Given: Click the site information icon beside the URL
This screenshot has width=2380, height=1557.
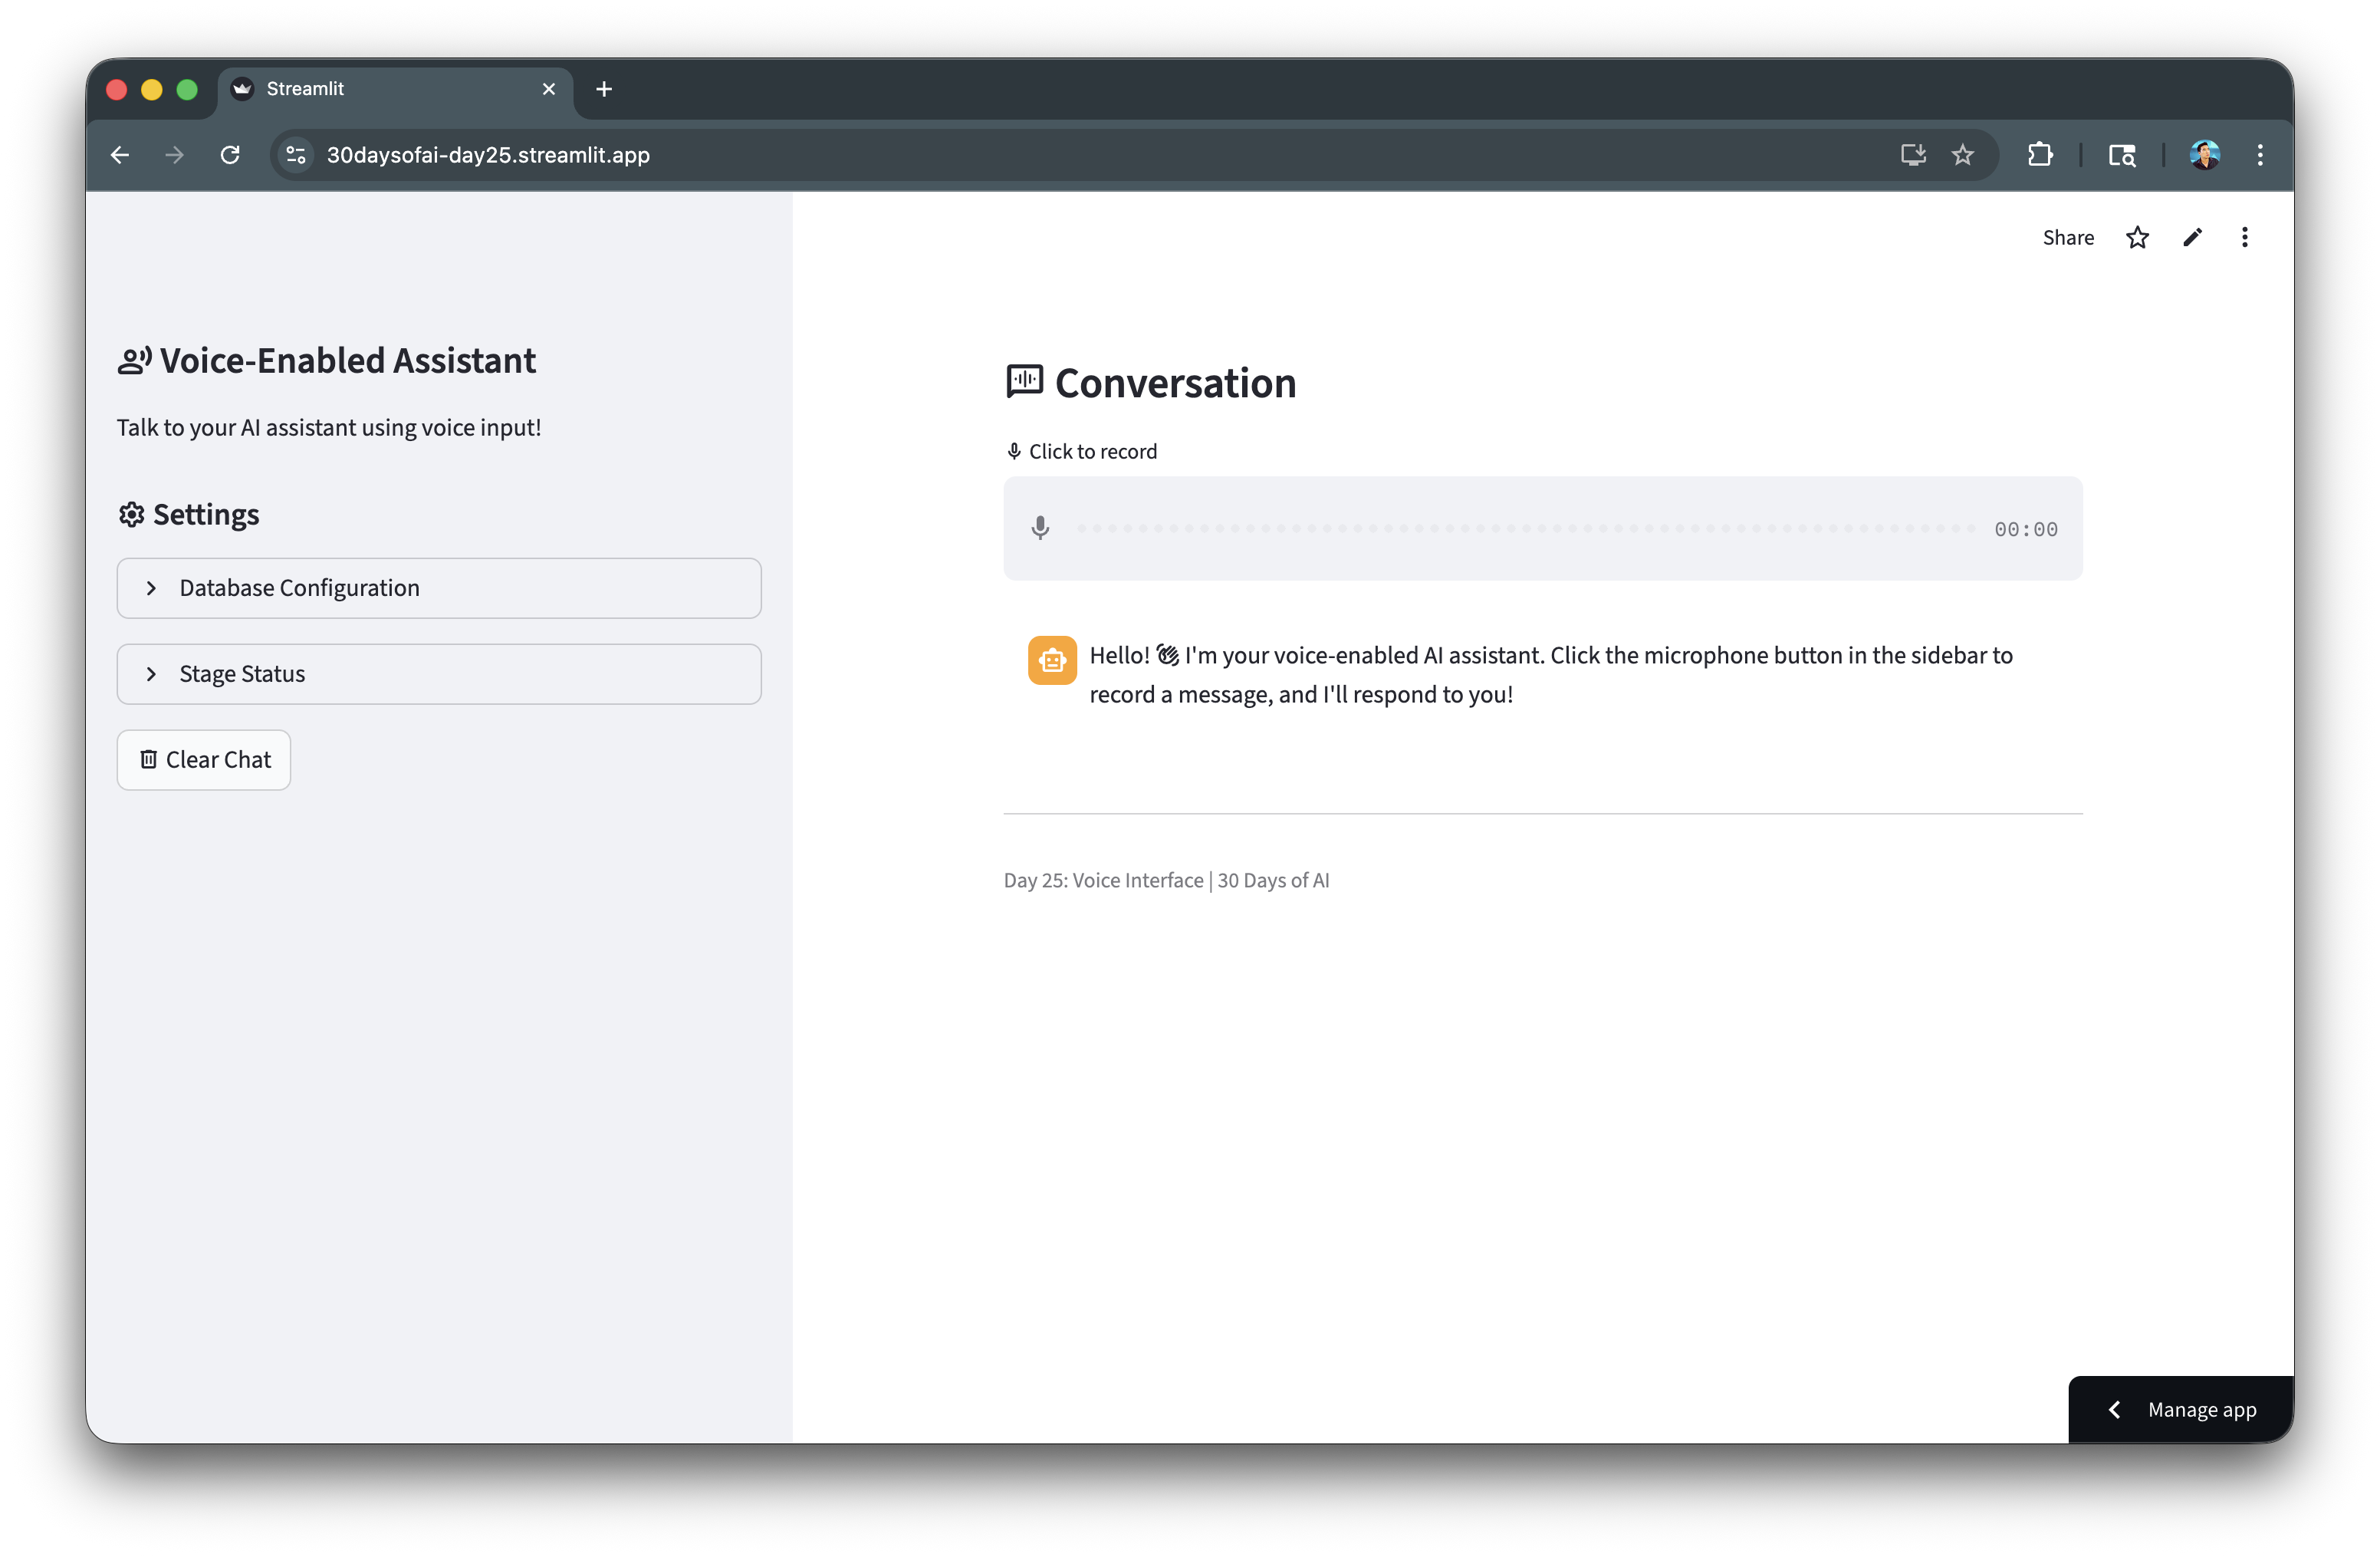Looking at the screenshot, I should click(x=296, y=155).
